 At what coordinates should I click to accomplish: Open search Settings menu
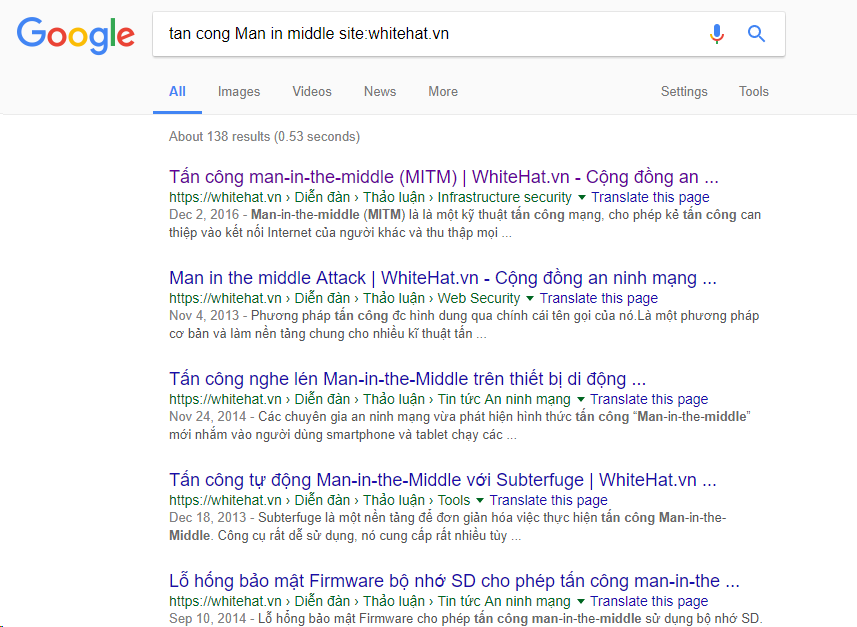click(x=684, y=91)
